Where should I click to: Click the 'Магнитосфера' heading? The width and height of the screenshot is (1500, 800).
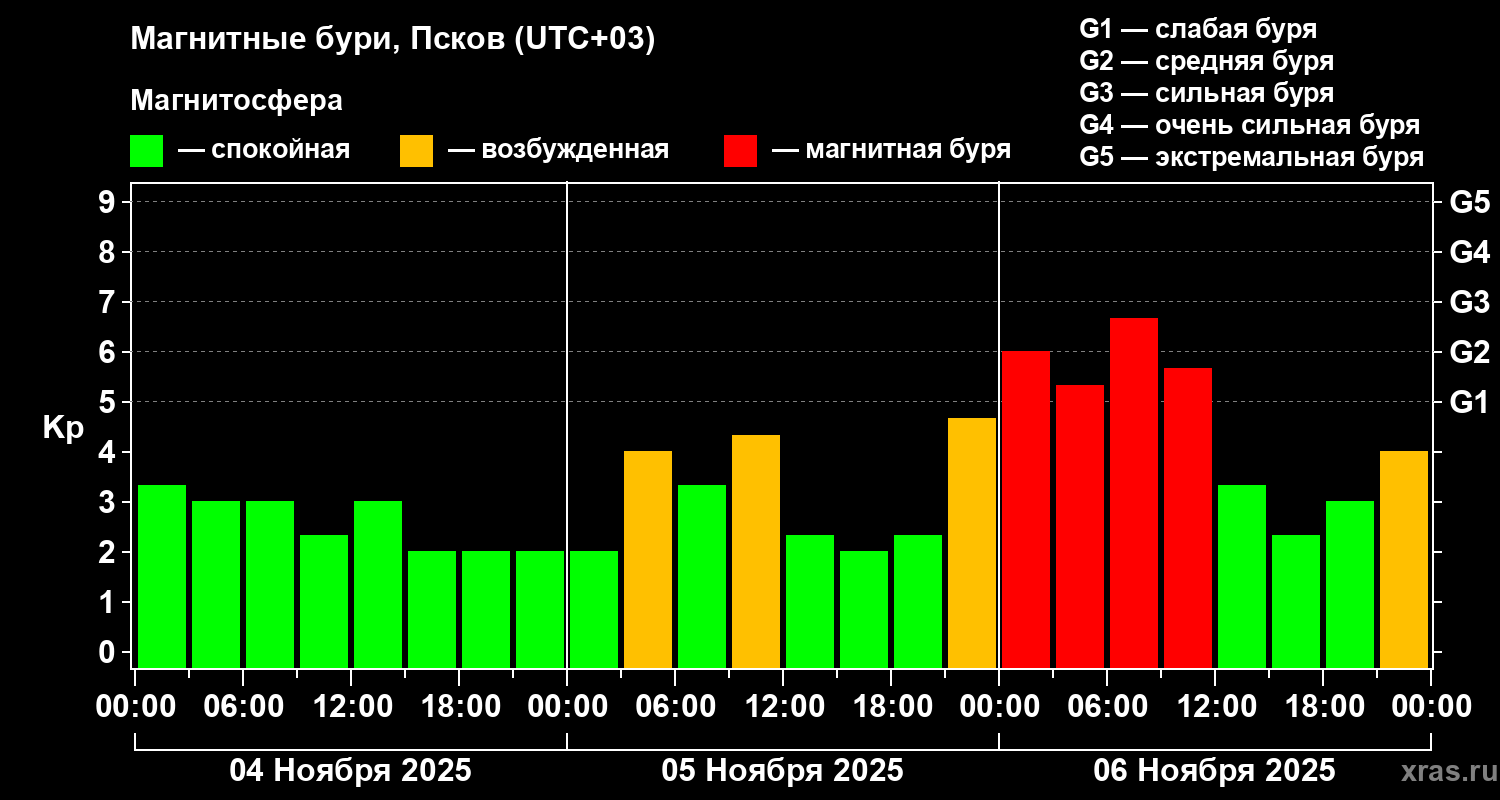[x=236, y=101]
